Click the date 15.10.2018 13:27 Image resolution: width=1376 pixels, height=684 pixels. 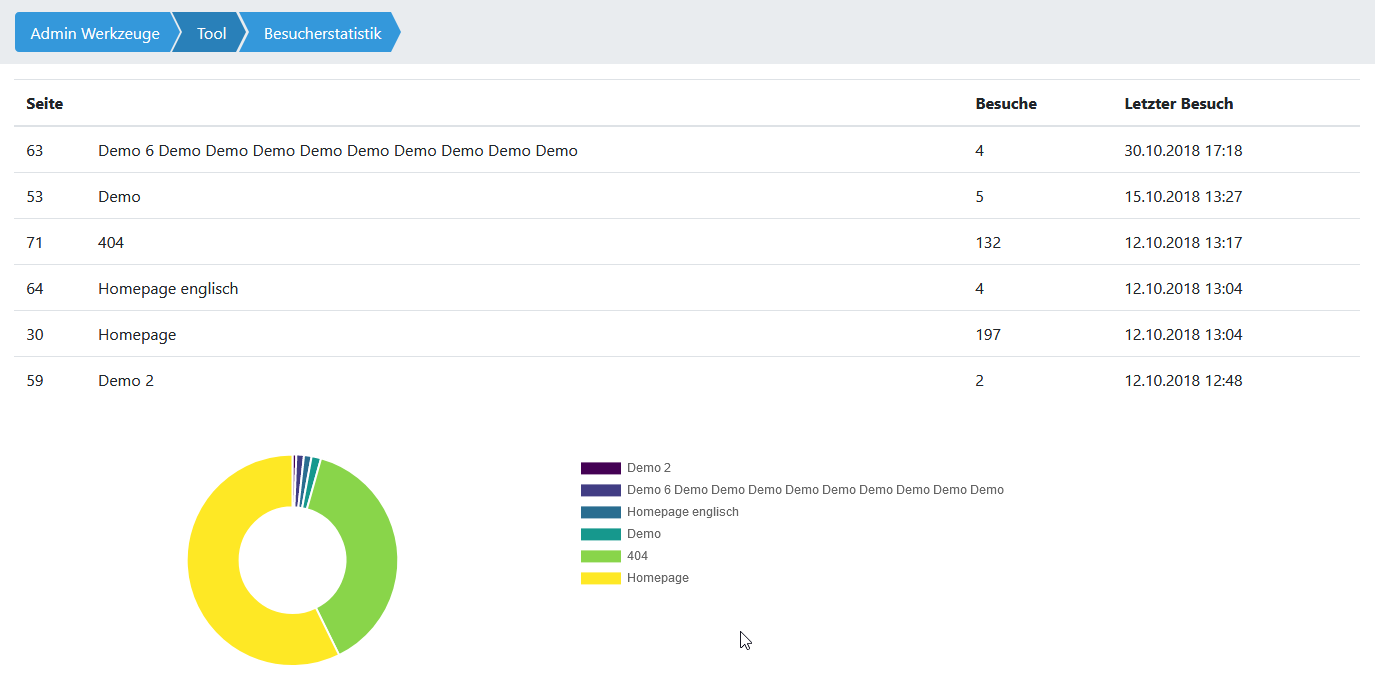(x=1183, y=196)
